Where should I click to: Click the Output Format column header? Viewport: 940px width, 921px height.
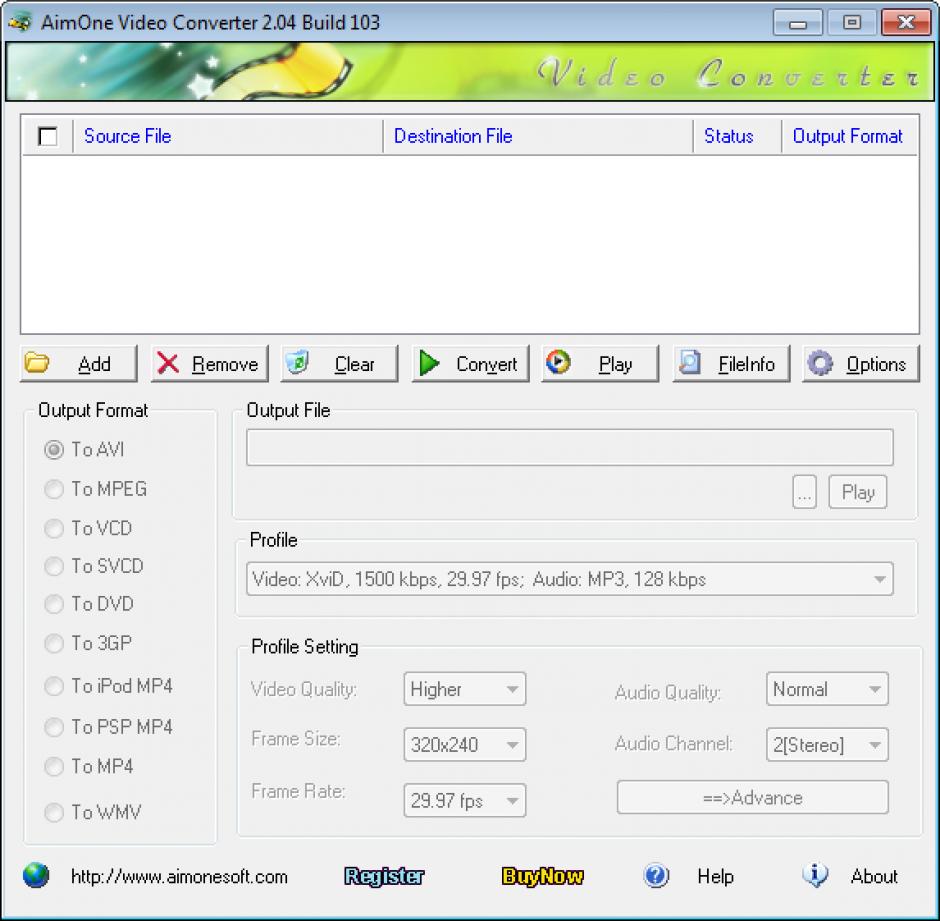click(849, 136)
